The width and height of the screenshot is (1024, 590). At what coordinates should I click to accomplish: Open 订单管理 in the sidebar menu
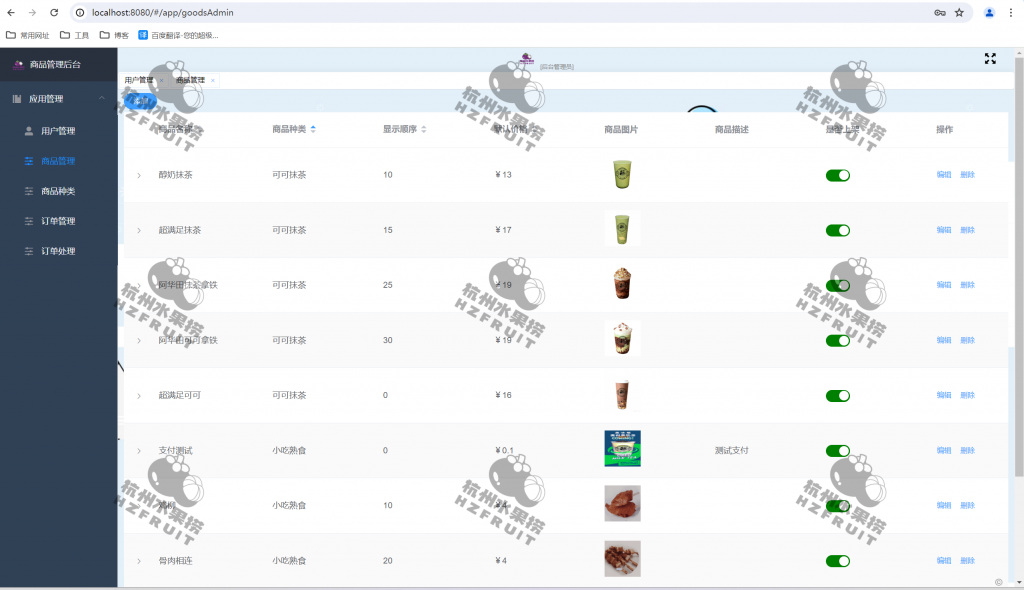click(58, 221)
